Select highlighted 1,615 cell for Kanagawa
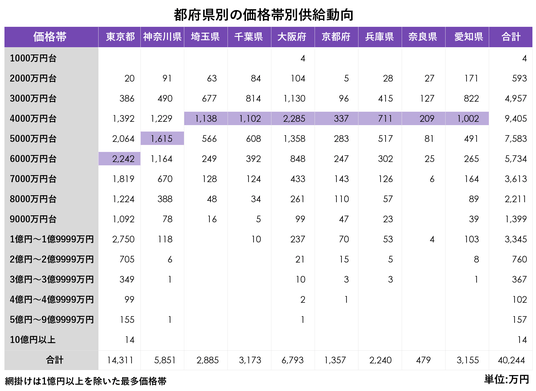Screen dimensions: 536x391 [x=162, y=138]
